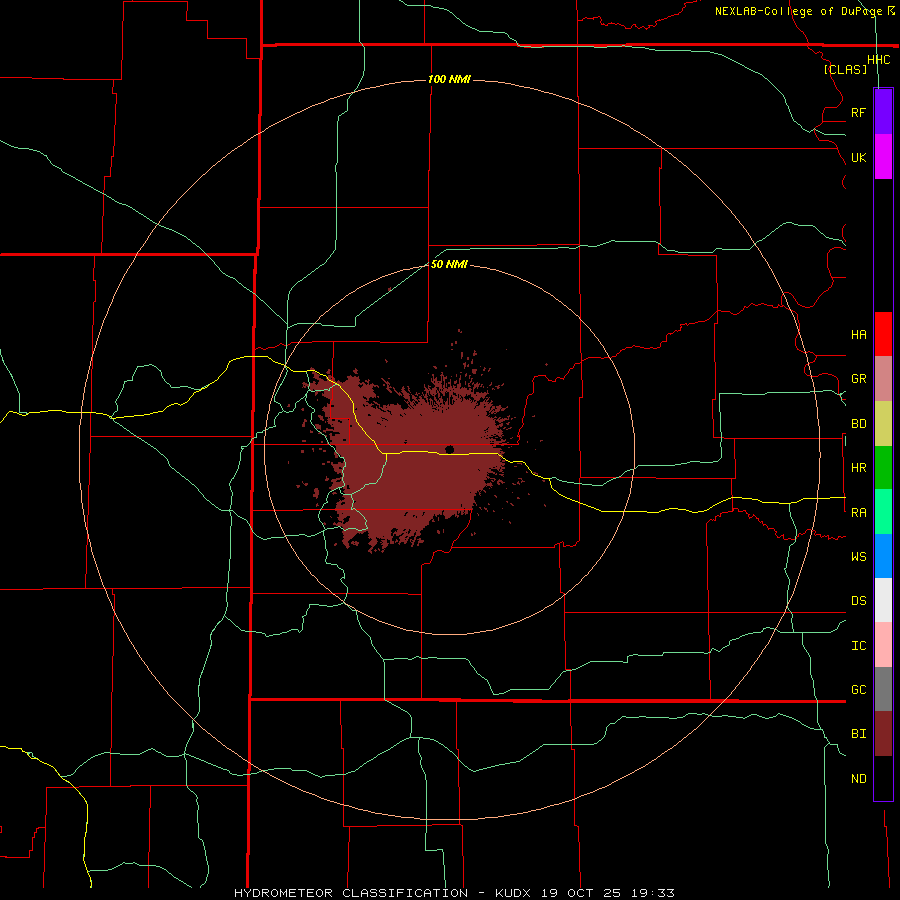Click the IC pink legend swatch

pos(883,645)
